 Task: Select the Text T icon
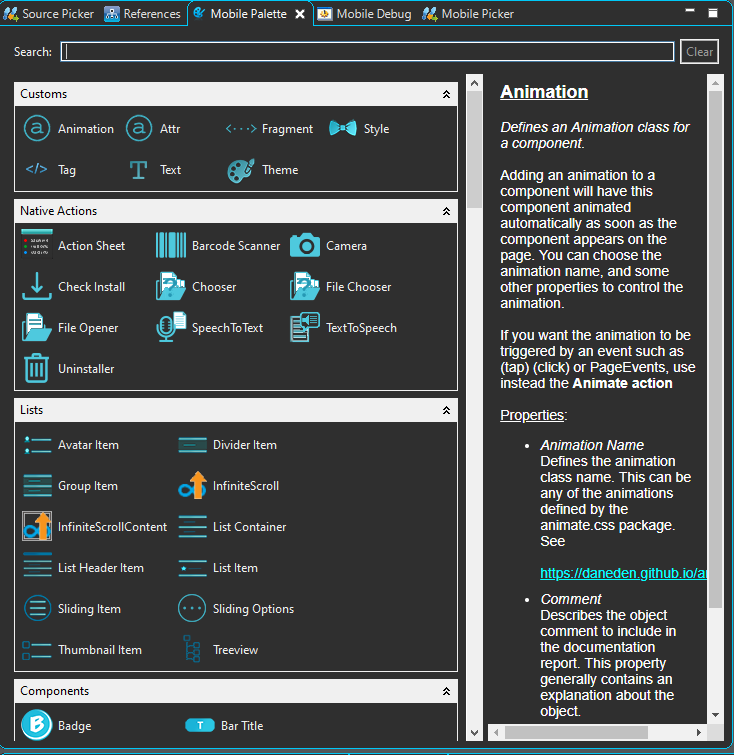(x=139, y=169)
